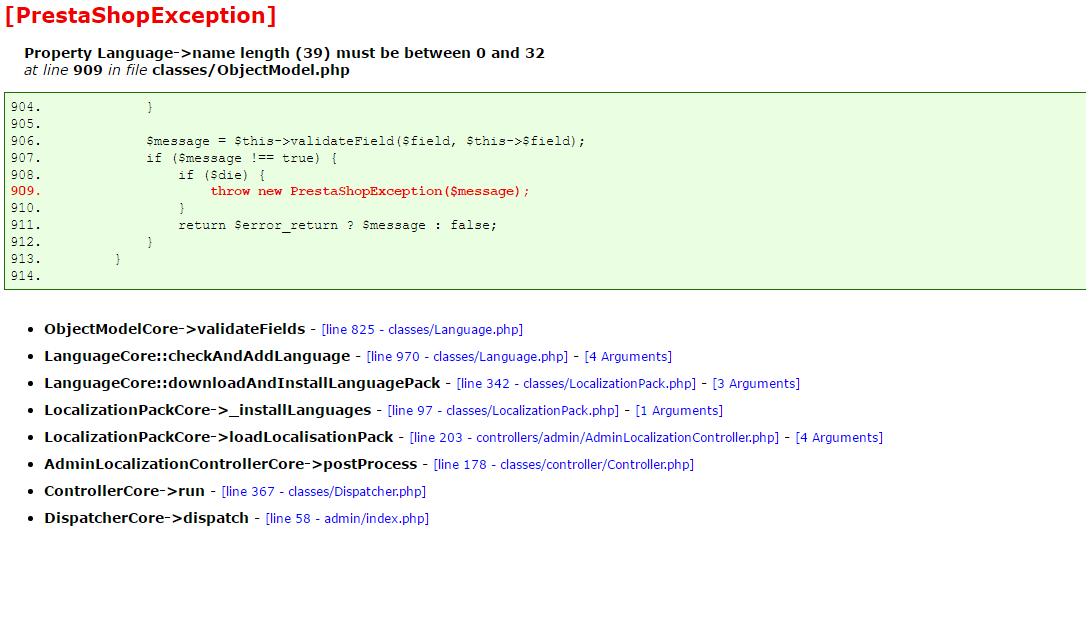This screenshot has height=634, width=1086.
Task: Expand the 1 Arguments link
Action: pyautogui.click(x=679, y=411)
